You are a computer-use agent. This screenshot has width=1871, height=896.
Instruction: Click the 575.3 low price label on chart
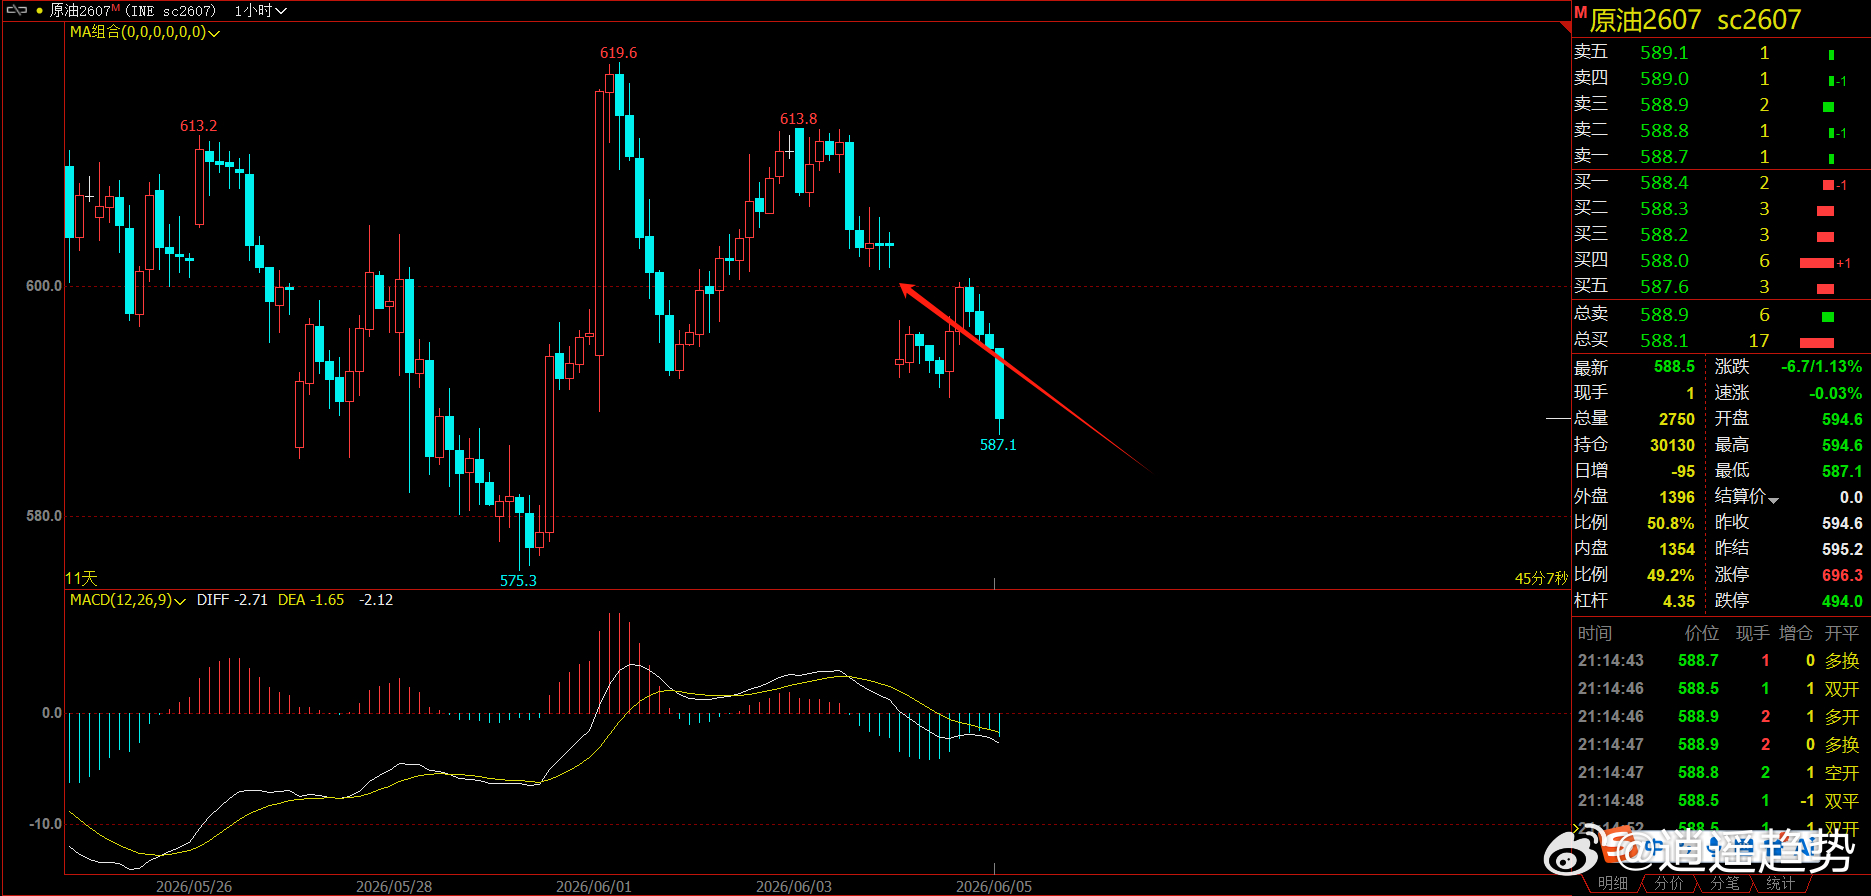[x=518, y=581]
